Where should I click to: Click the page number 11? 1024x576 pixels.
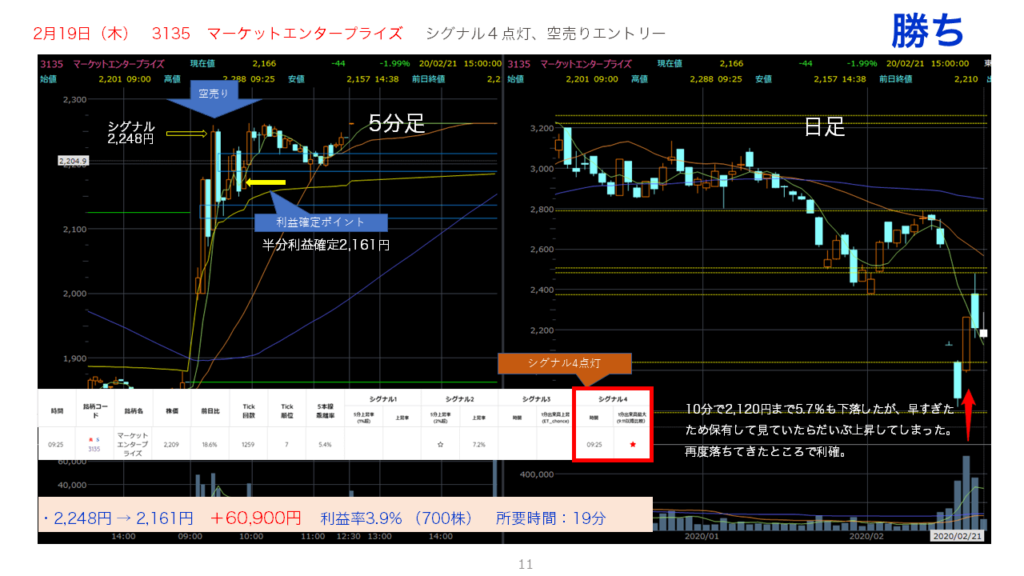526,564
